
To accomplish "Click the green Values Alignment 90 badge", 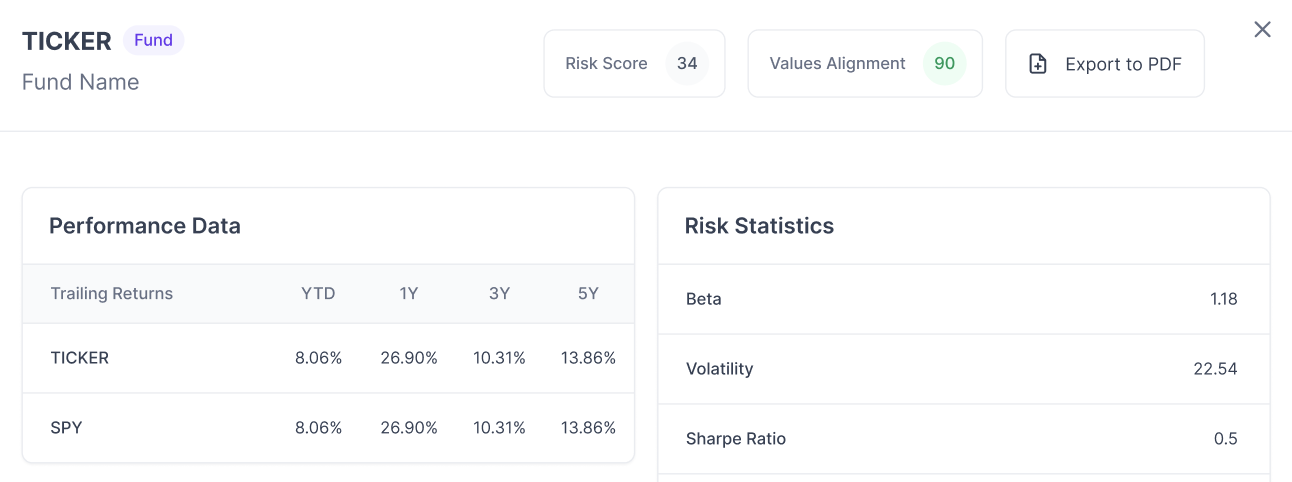I will click(945, 63).
